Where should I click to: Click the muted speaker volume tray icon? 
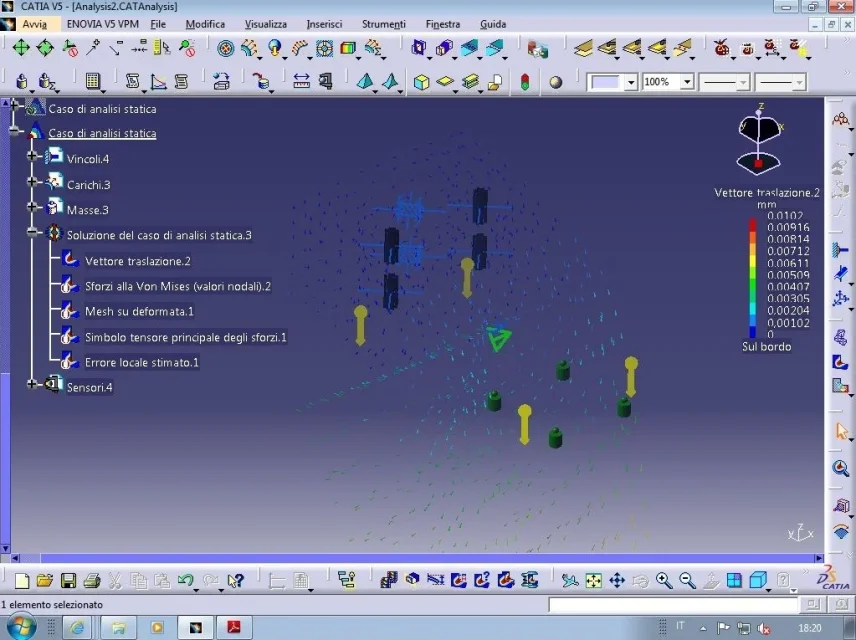point(765,629)
